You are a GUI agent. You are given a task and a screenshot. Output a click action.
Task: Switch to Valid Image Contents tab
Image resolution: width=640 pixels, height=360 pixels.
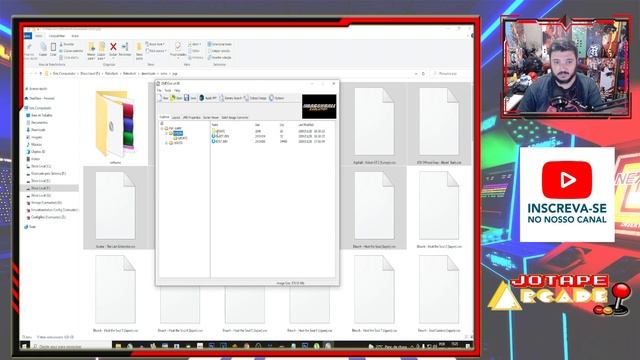(x=235, y=118)
